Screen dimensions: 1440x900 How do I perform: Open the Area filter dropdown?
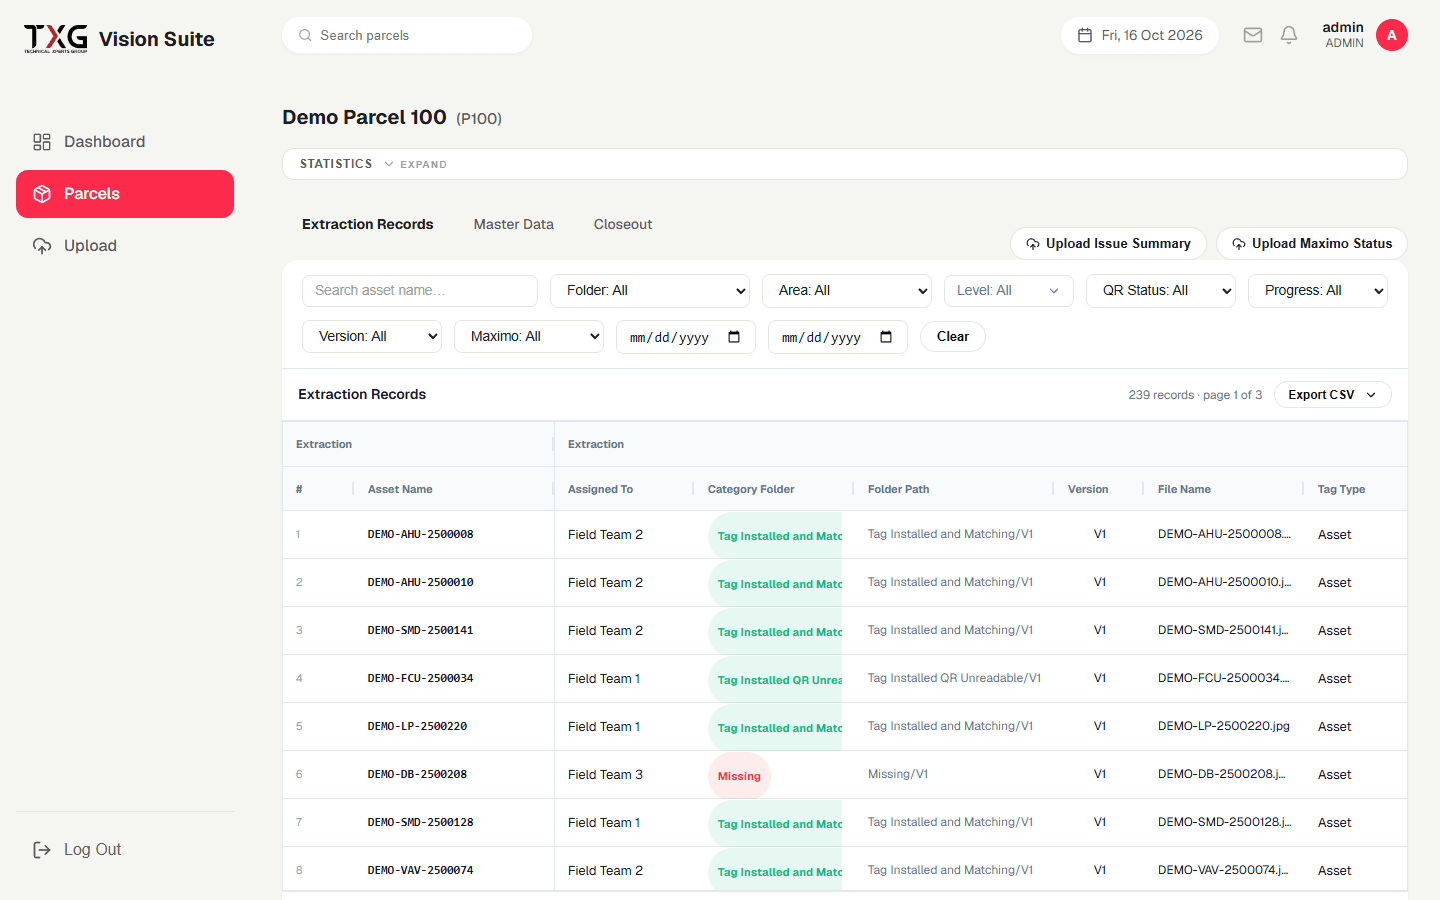point(847,291)
